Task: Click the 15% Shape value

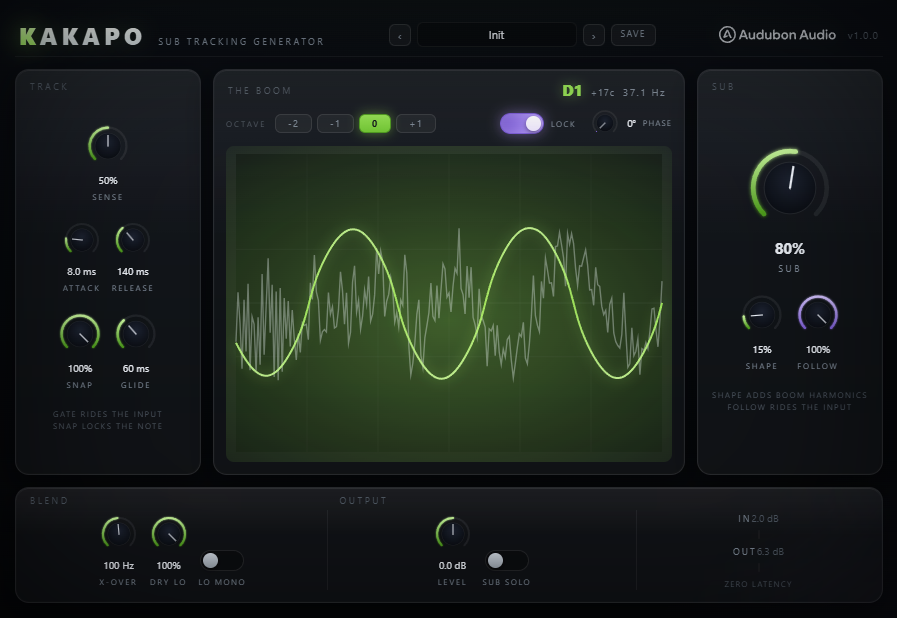Action: (761, 350)
